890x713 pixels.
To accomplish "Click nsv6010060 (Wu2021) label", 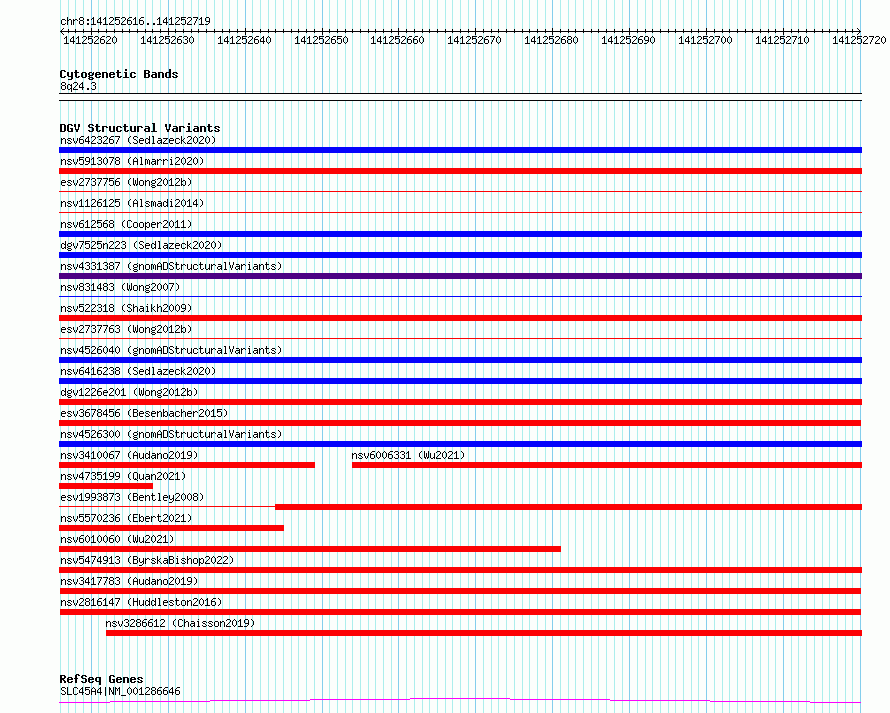I will tap(117, 539).
